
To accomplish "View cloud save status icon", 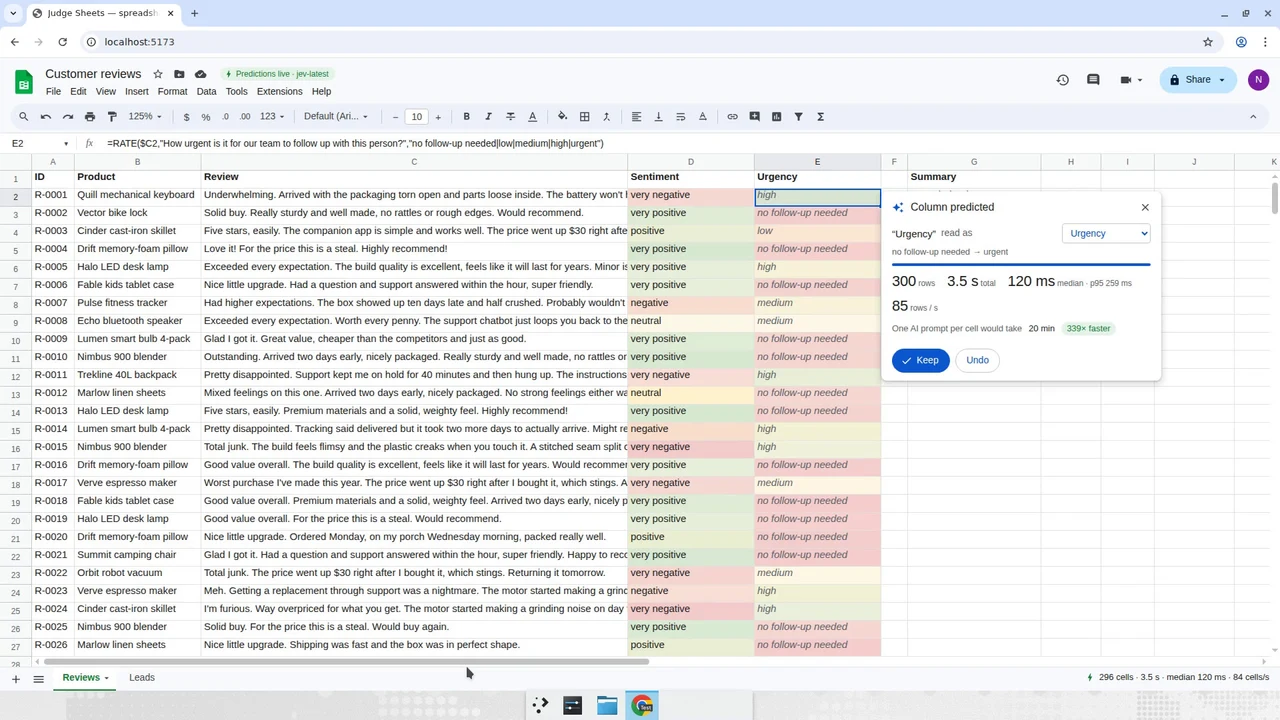I will 200,74.
